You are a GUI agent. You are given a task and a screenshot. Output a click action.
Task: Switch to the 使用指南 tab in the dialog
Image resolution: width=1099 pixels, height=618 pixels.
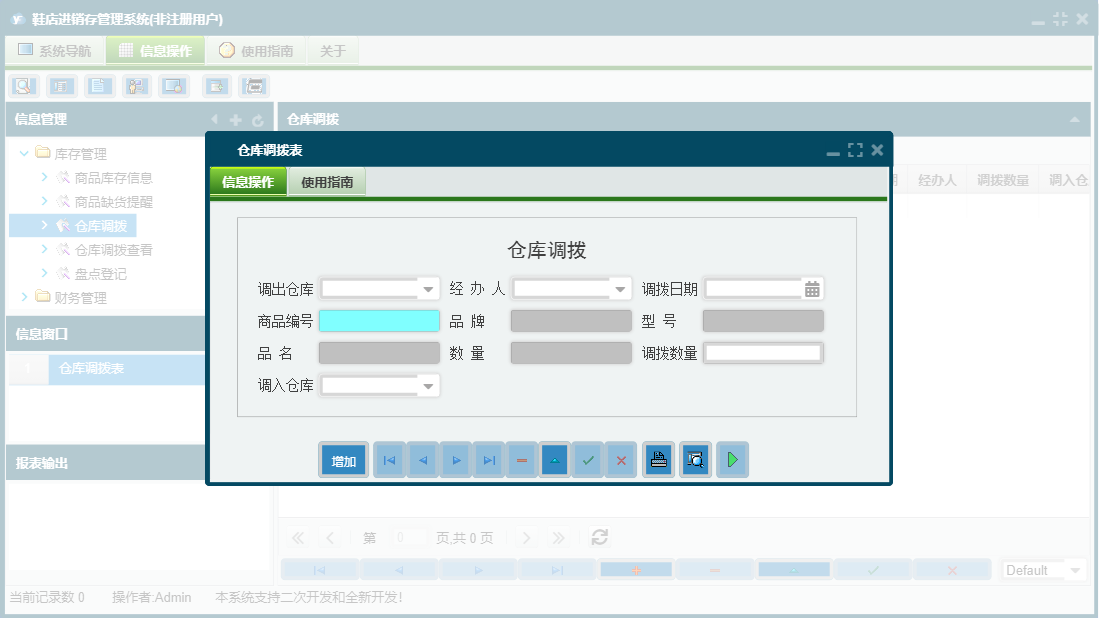coord(327,182)
